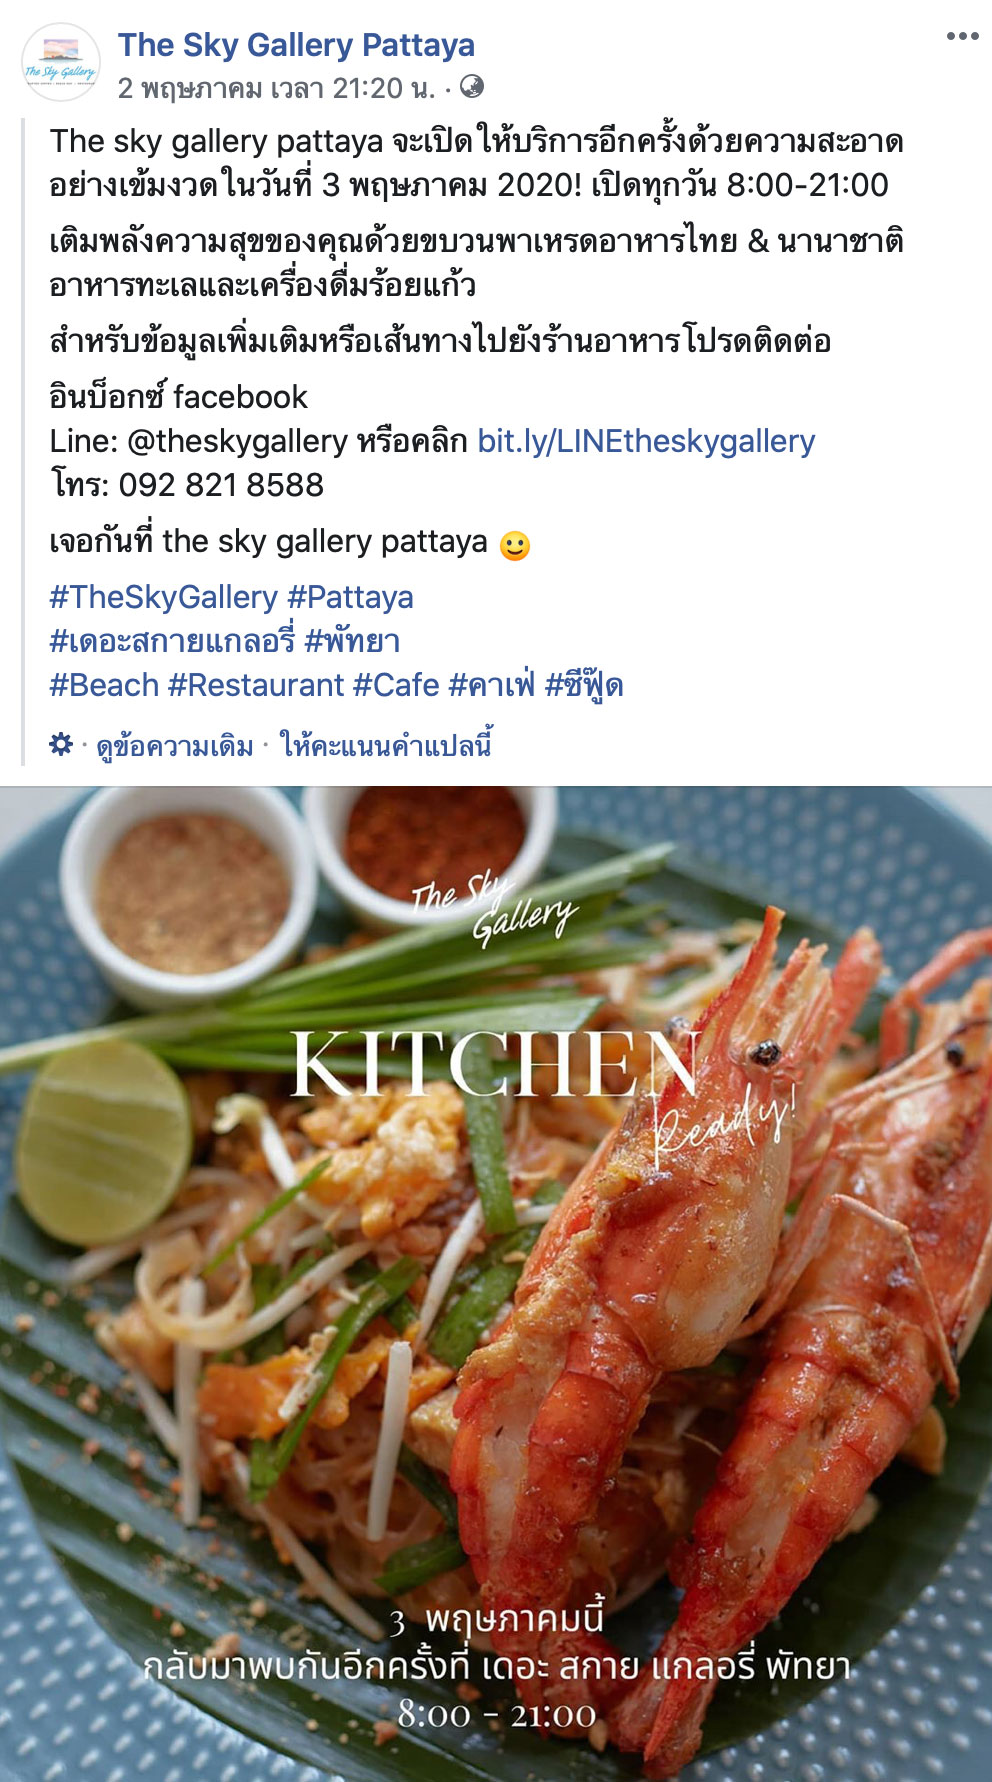Click the #TheSkyGallery hashtag

pyautogui.click(x=163, y=597)
